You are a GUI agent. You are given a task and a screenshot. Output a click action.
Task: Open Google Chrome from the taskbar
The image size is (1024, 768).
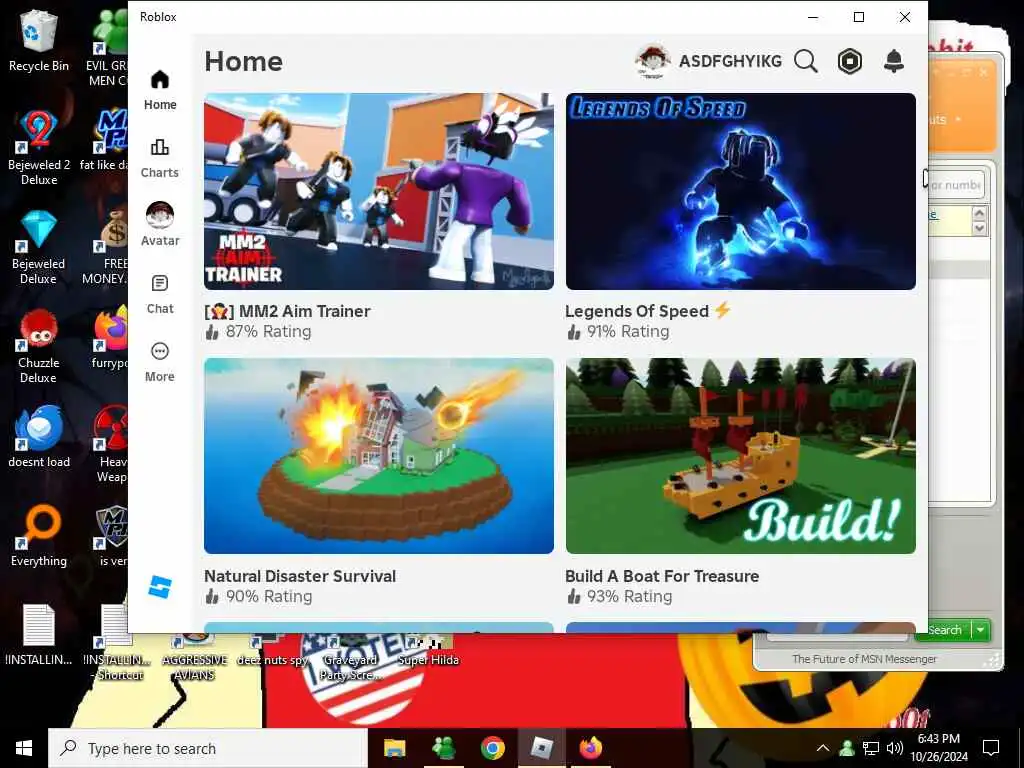[x=492, y=748]
